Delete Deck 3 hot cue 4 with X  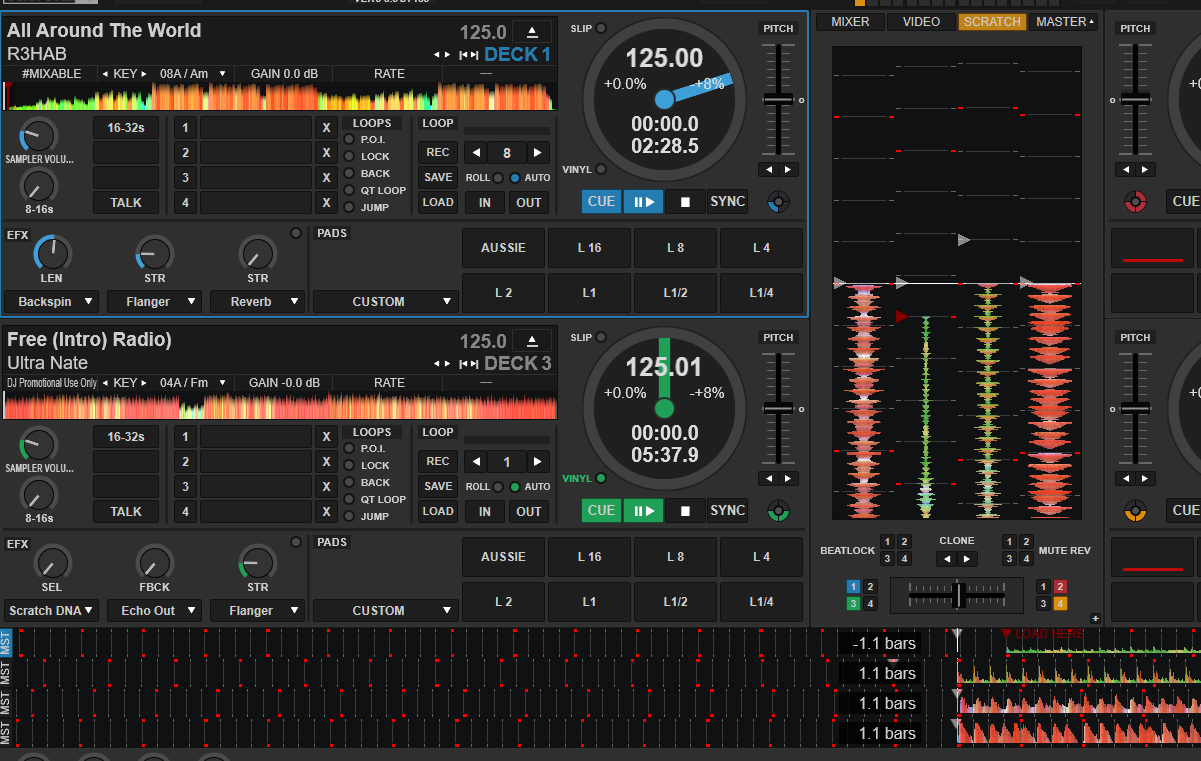click(x=326, y=512)
